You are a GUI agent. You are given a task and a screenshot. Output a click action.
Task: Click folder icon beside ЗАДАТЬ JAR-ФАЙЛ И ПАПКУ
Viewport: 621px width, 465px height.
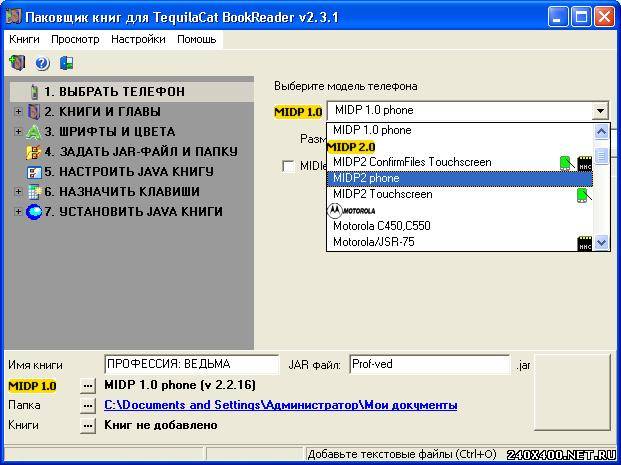(x=34, y=152)
